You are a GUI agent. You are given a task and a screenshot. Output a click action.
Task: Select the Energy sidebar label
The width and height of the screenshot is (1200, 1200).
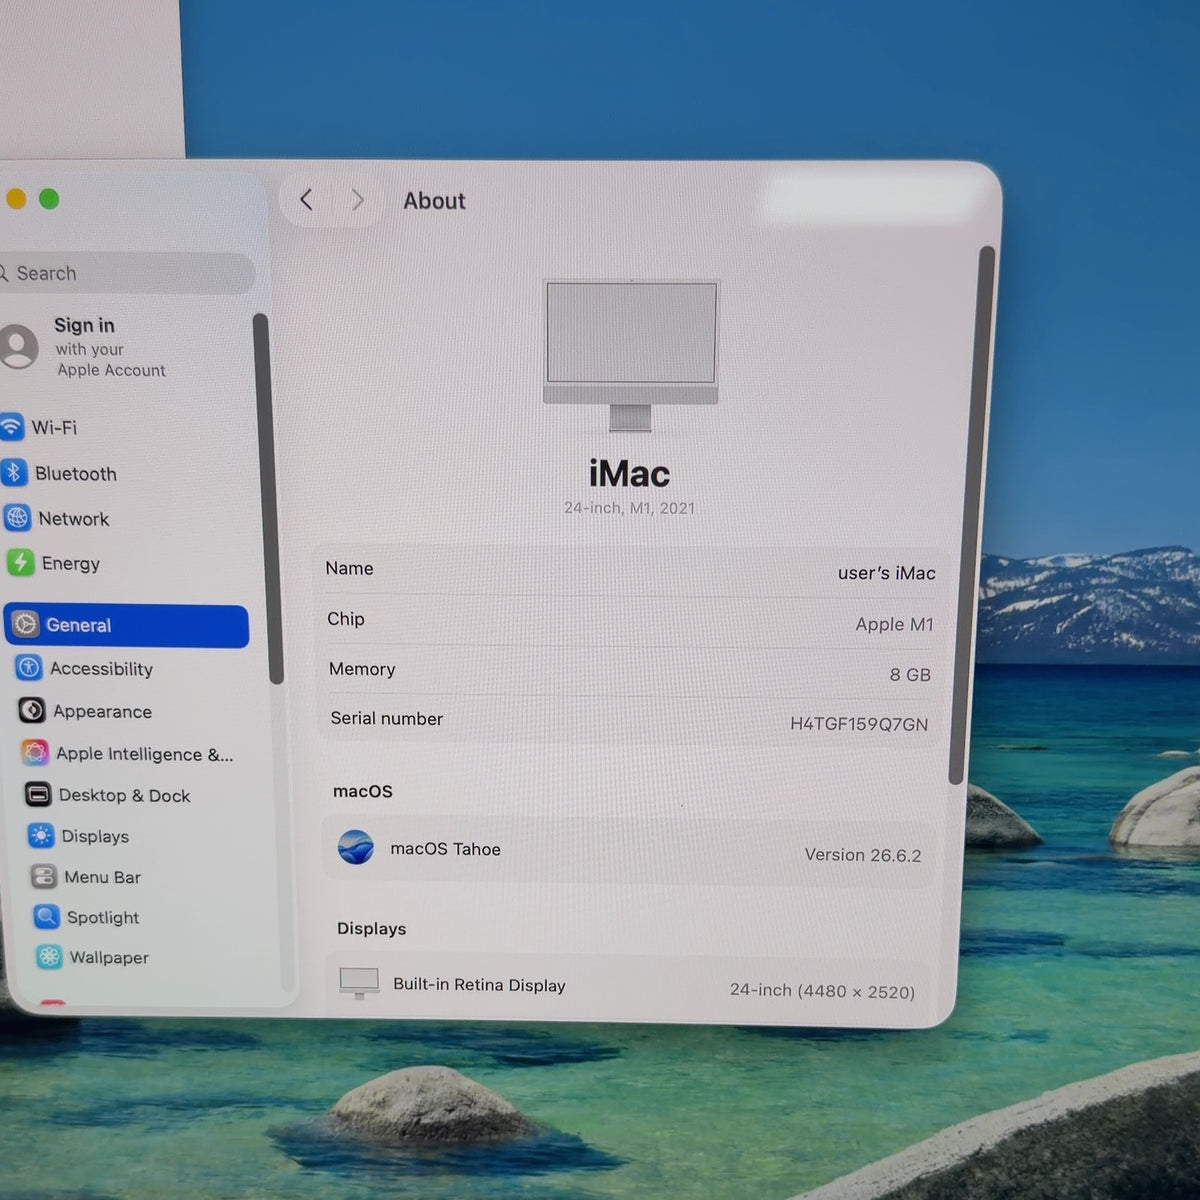click(71, 563)
